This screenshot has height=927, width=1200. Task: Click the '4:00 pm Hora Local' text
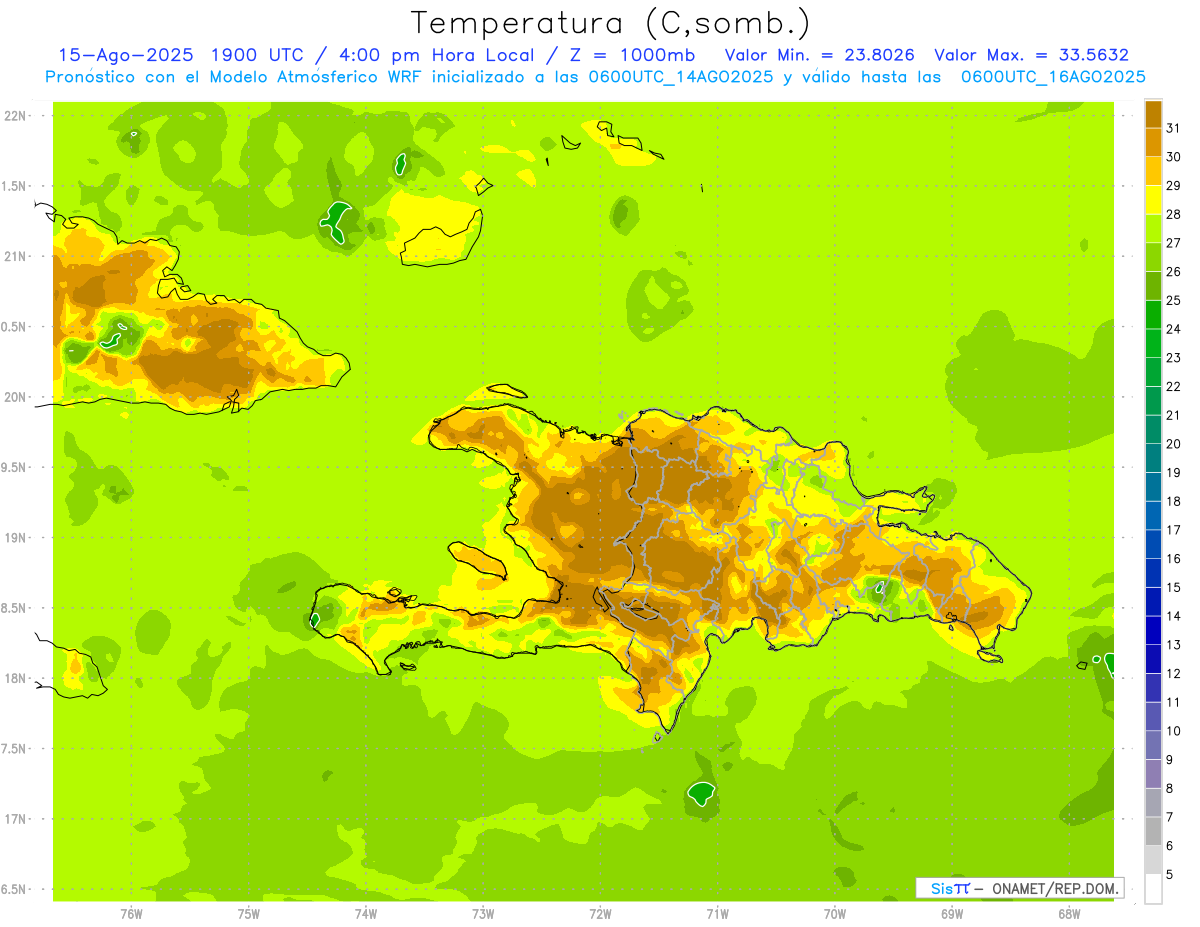tap(439, 55)
